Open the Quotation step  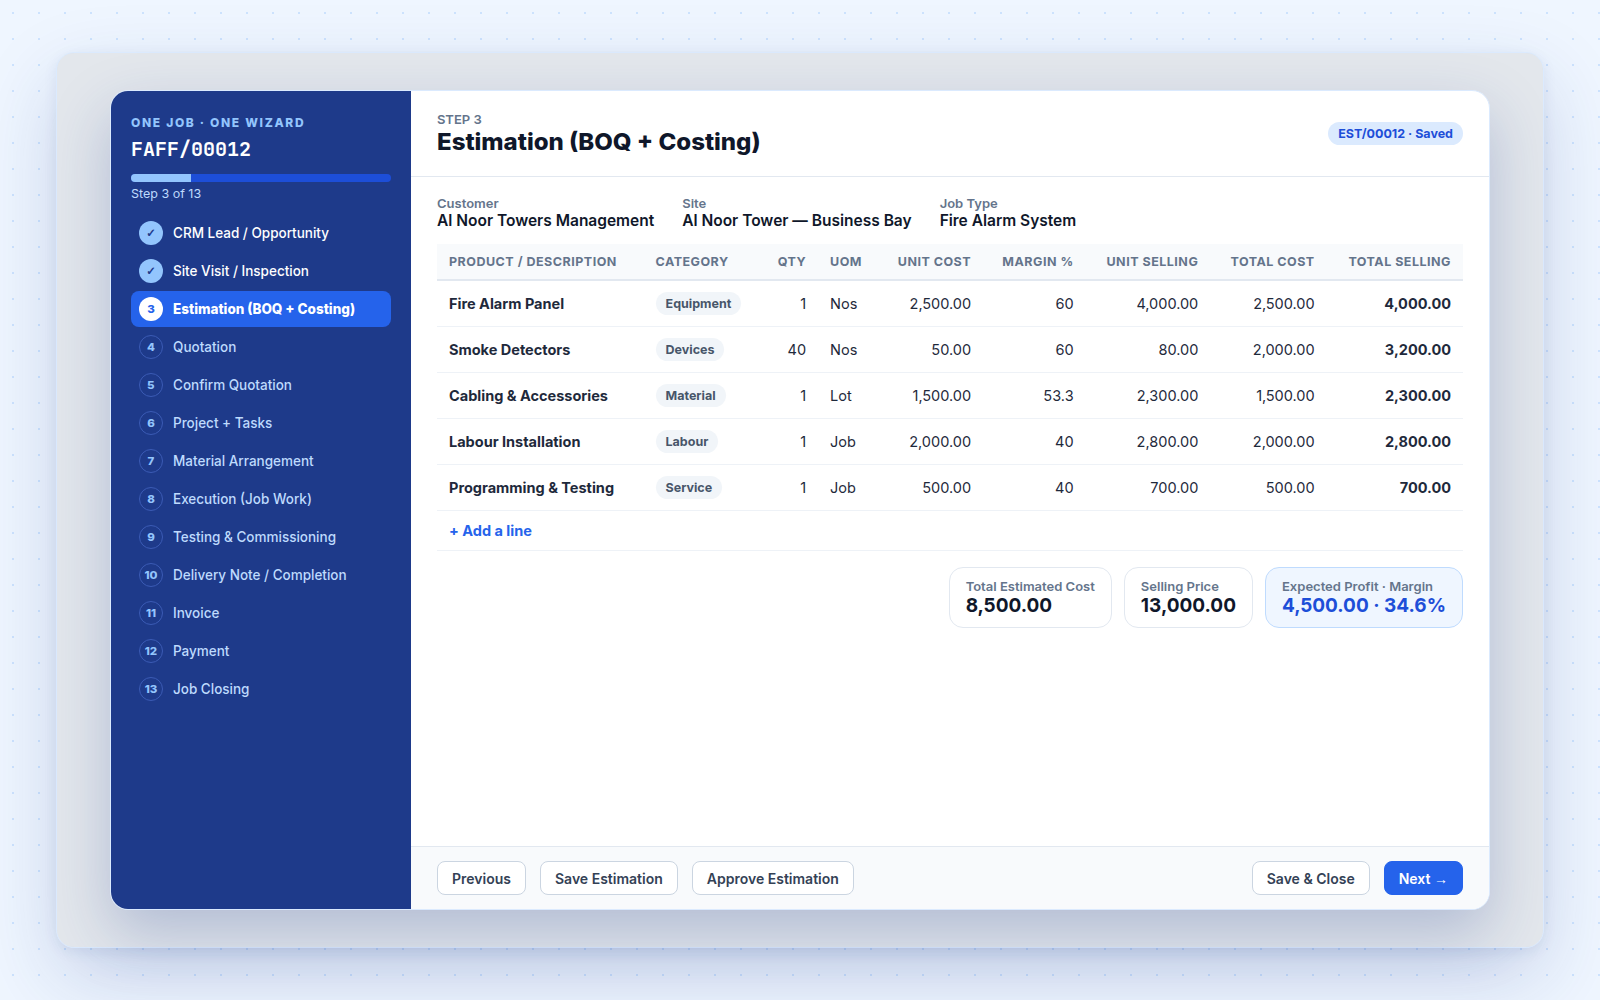(x=261, y=347)
